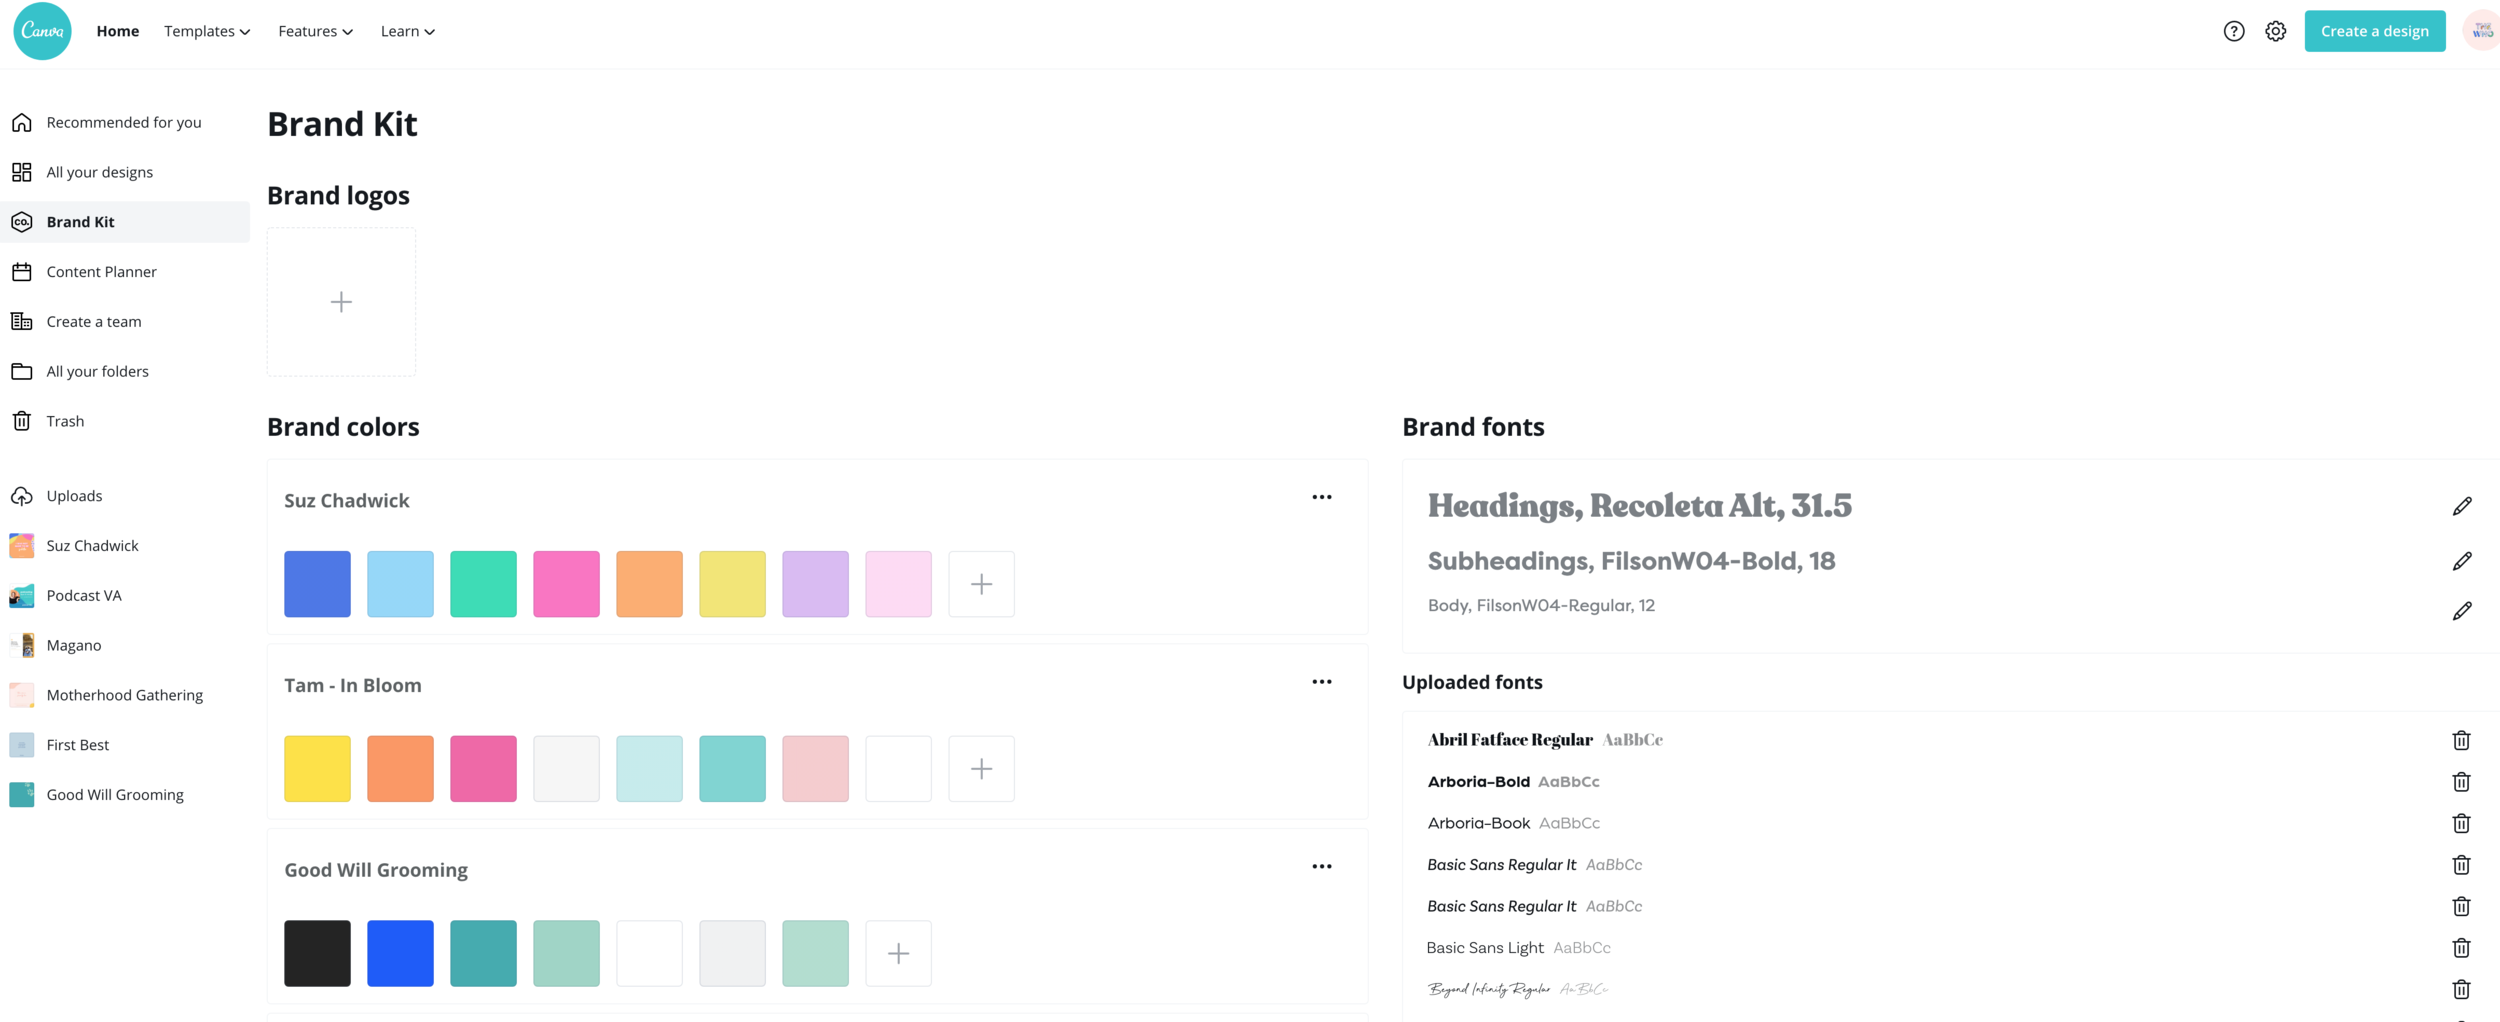Open the Magano folder
Viewport: 2500px width, 1022px height.
pos(124,645)
